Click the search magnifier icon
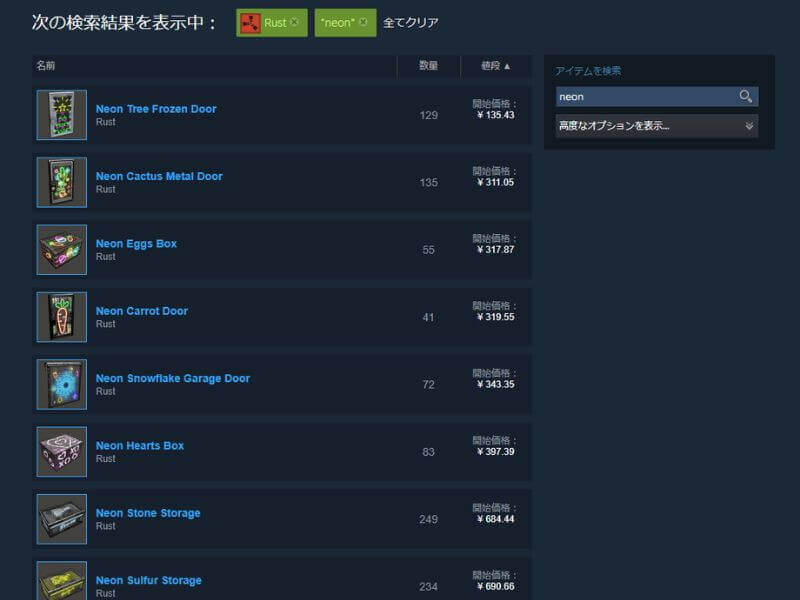 coord(745,96)
